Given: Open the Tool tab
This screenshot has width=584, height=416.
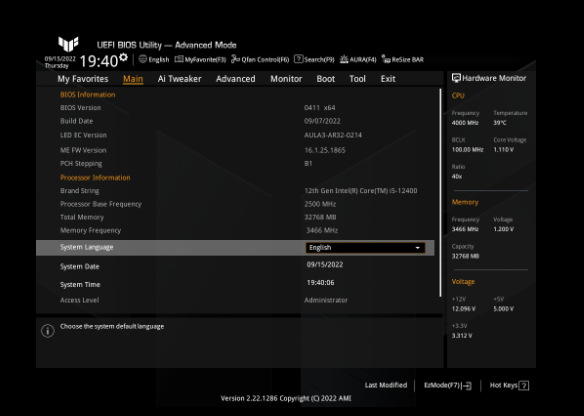Looking at the screenshot, I should tap(358, 79).
